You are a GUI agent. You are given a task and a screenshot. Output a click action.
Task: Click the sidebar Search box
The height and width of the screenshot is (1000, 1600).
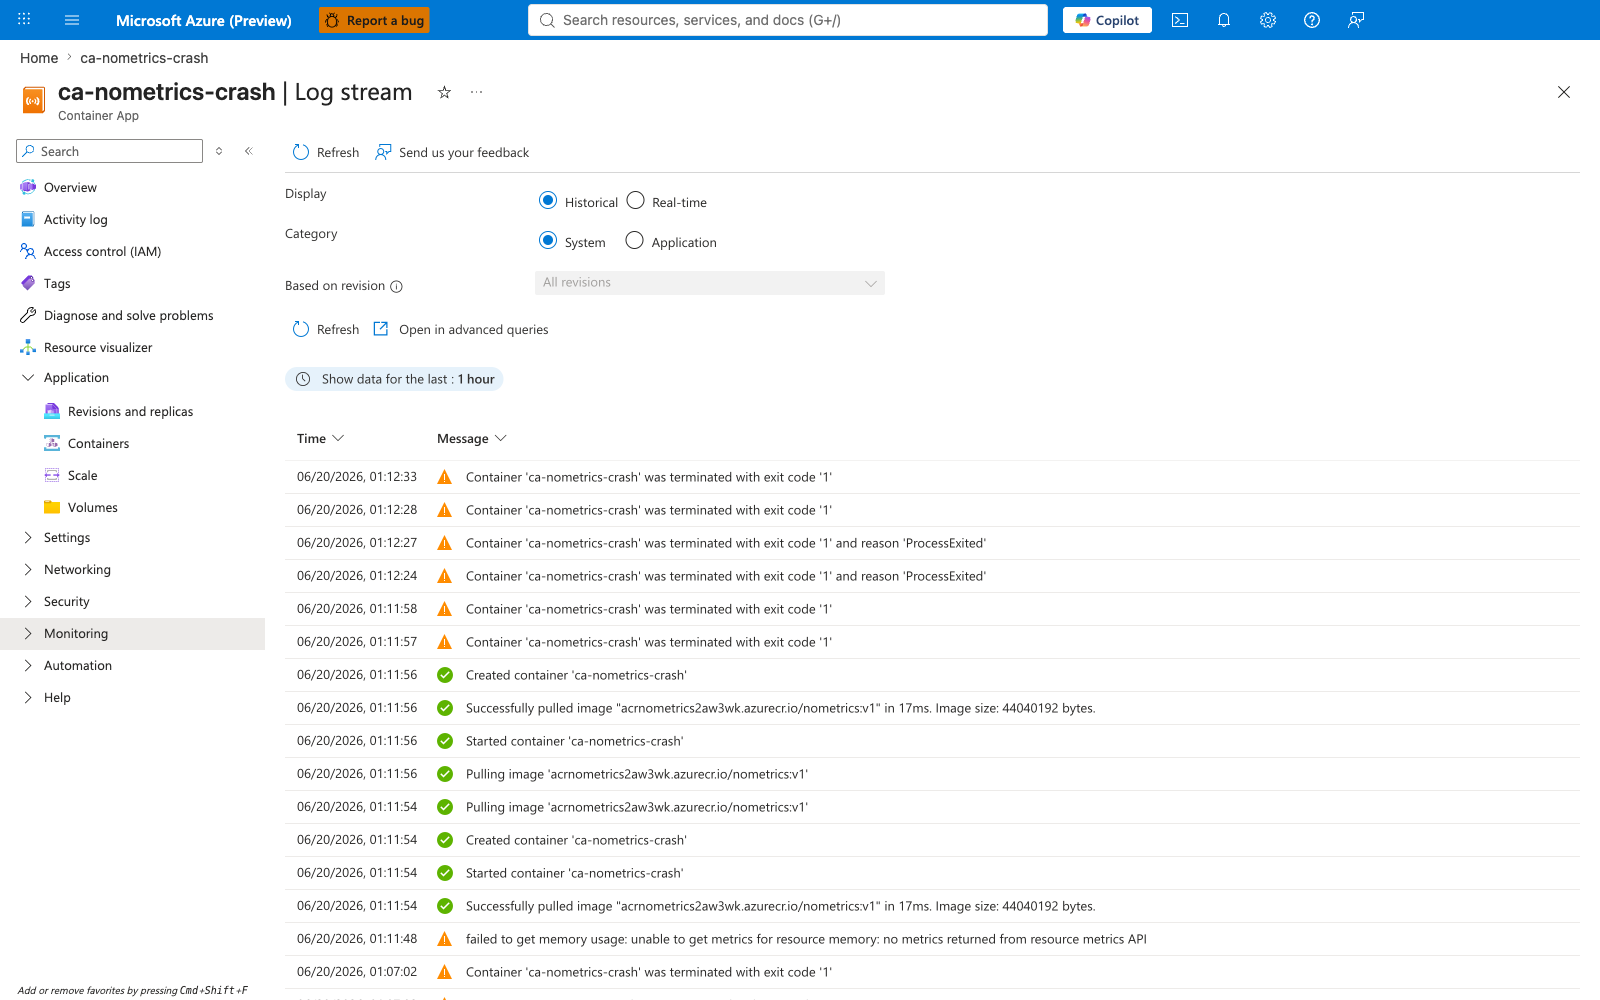coord(110,151)
